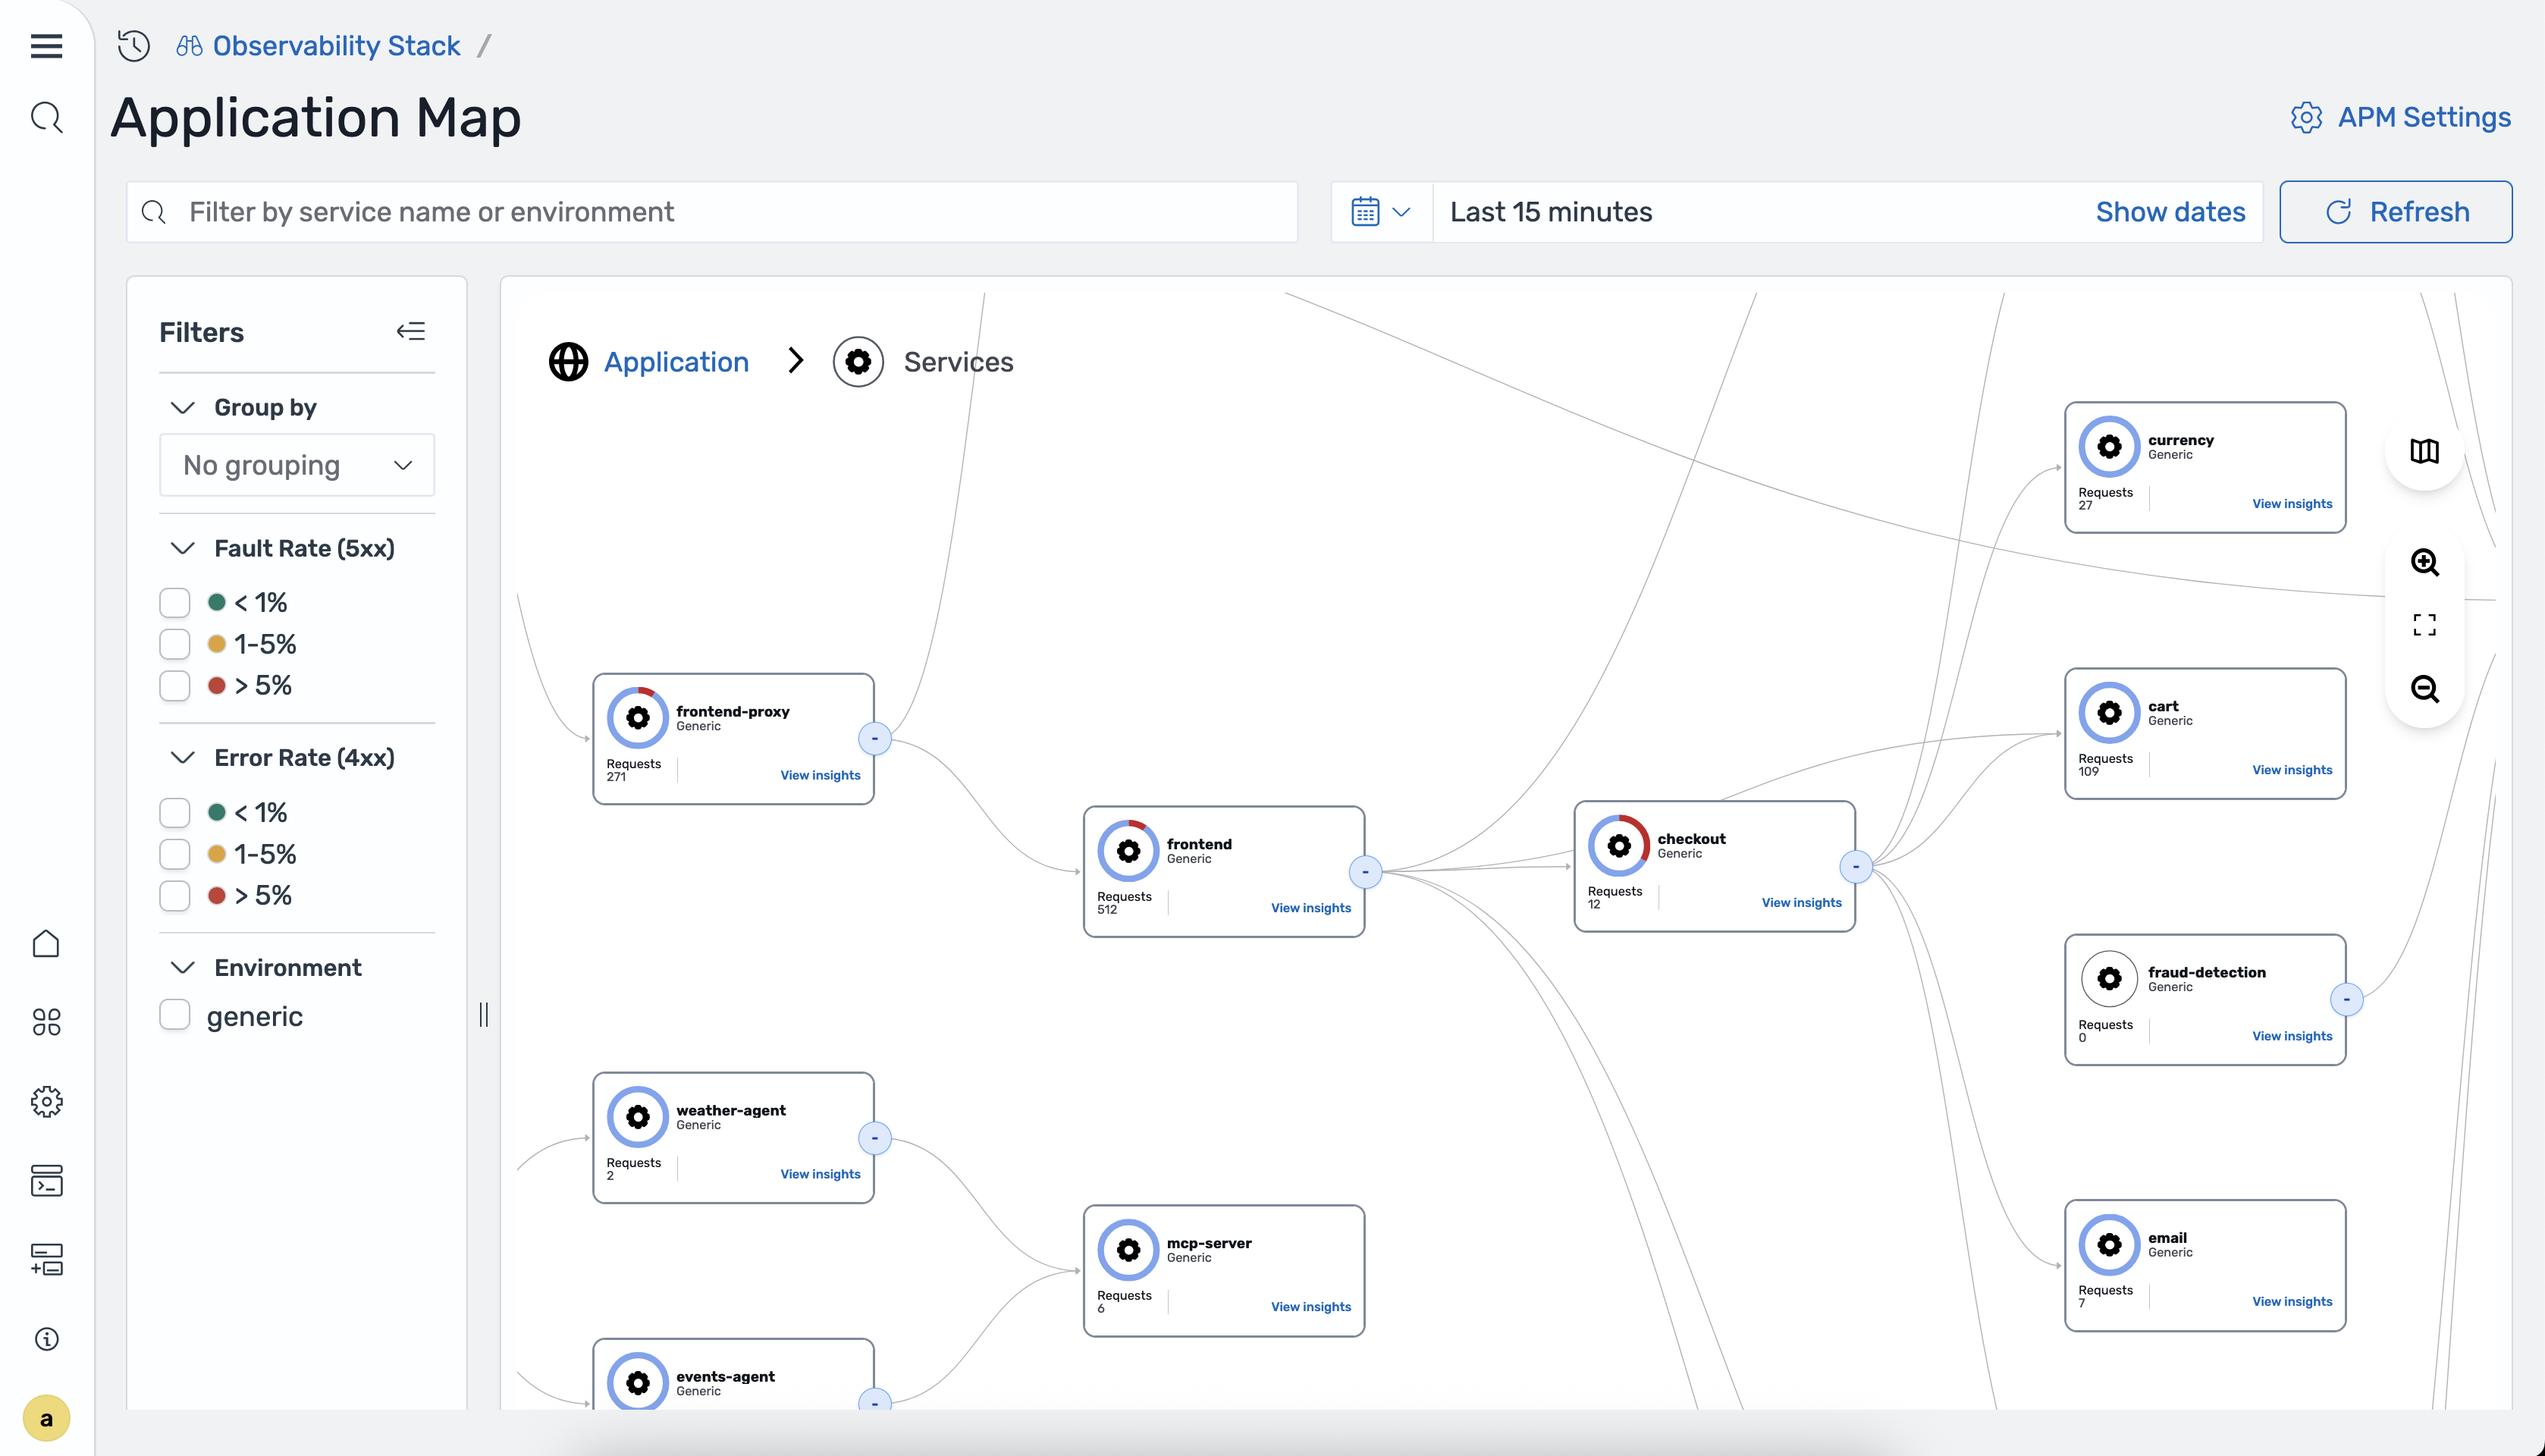Screen dimensions: 2545x1456
Task: Collapse weather-agent node connections
Action: pyautogui.click(x=875, y=1138)
